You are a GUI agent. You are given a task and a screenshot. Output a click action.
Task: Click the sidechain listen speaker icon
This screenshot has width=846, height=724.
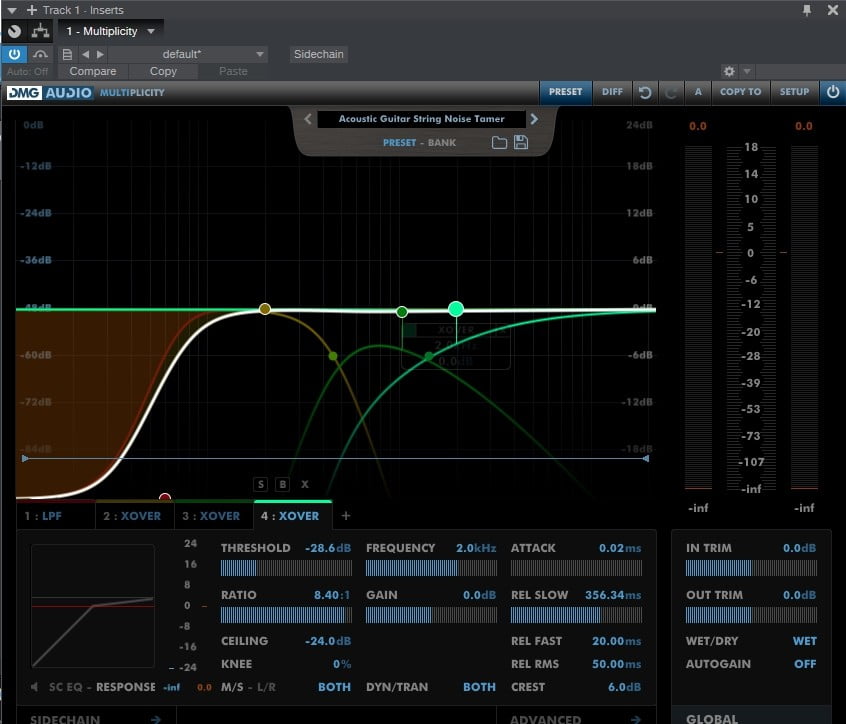[x=35, y=687]
